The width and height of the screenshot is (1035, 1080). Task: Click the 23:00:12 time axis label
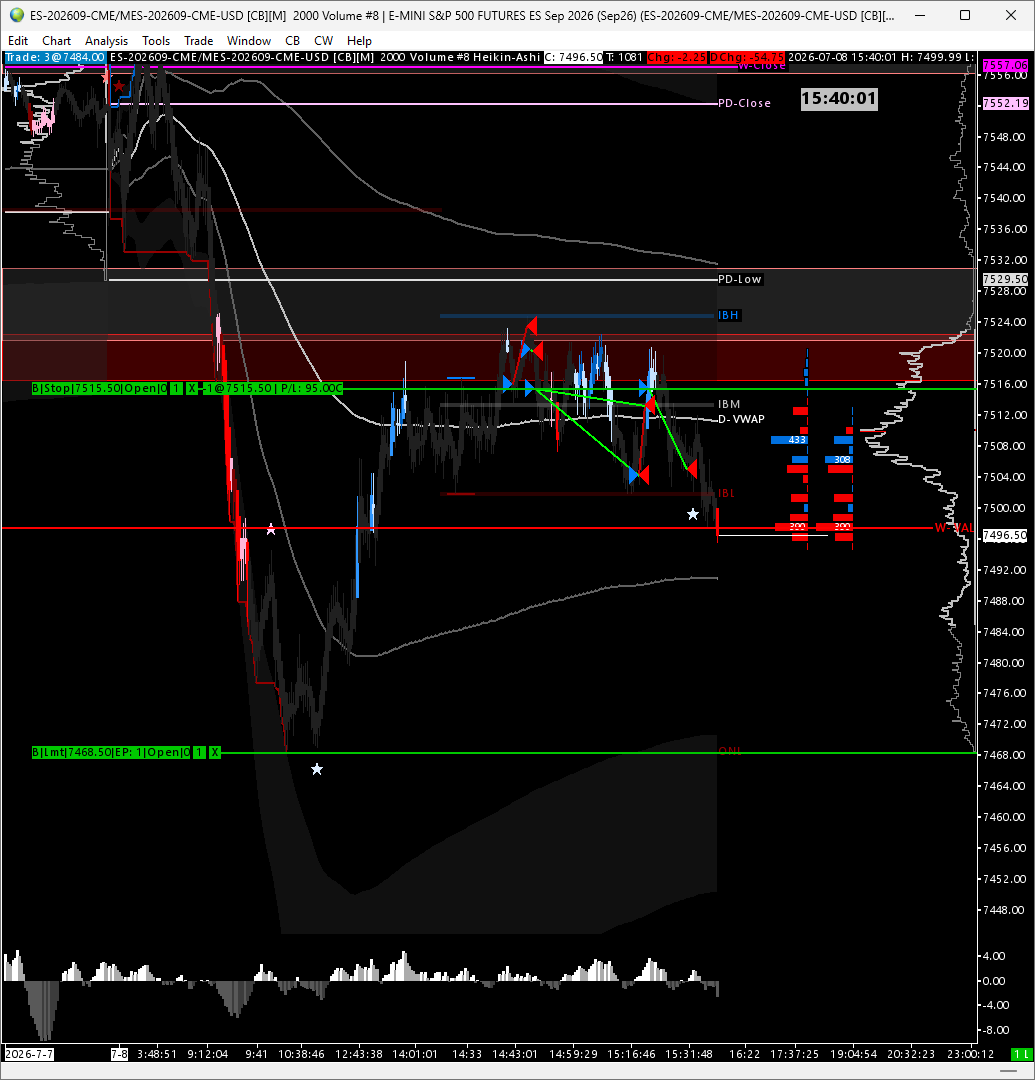tap(970, 1054)
